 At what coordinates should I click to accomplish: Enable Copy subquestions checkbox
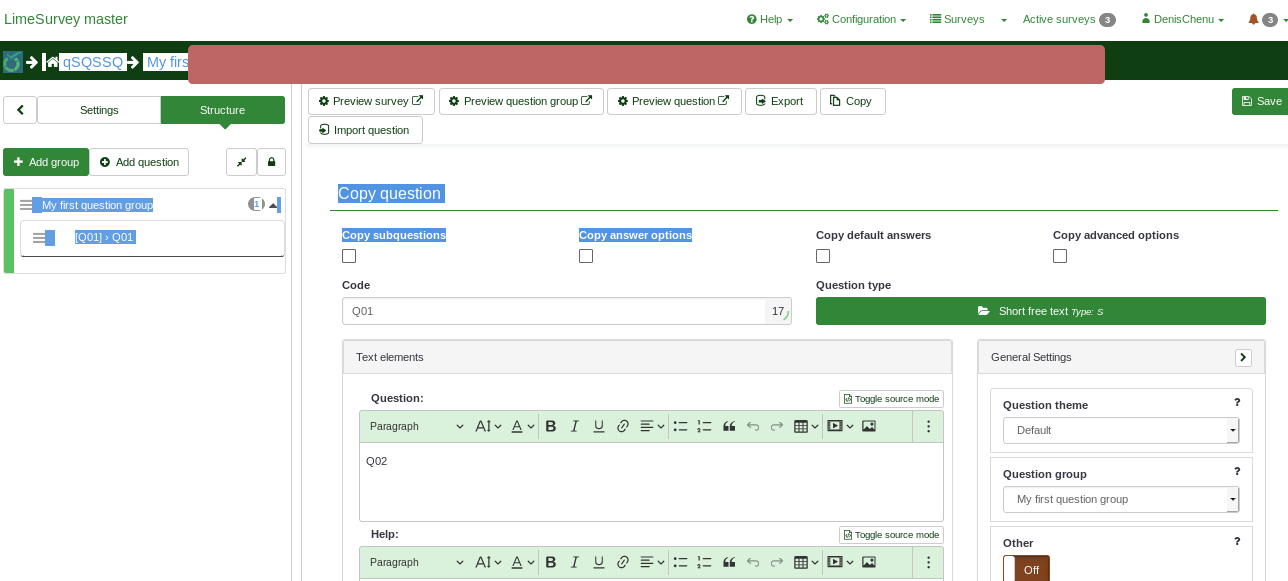tap(349, 256)
